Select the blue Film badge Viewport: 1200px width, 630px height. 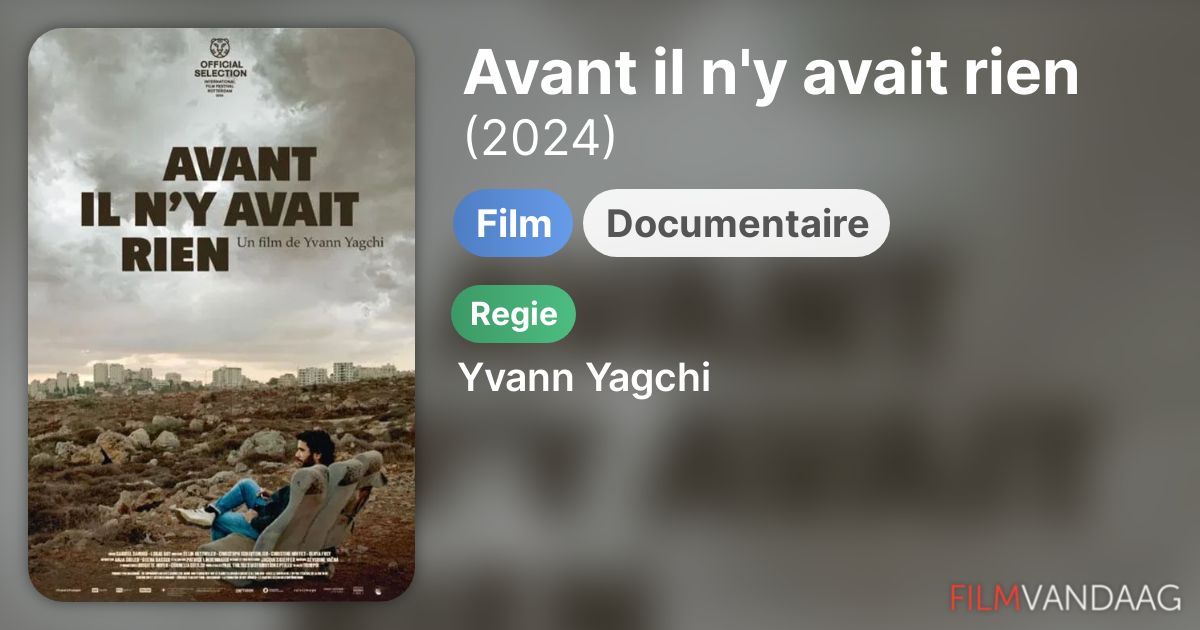point(513,223)
